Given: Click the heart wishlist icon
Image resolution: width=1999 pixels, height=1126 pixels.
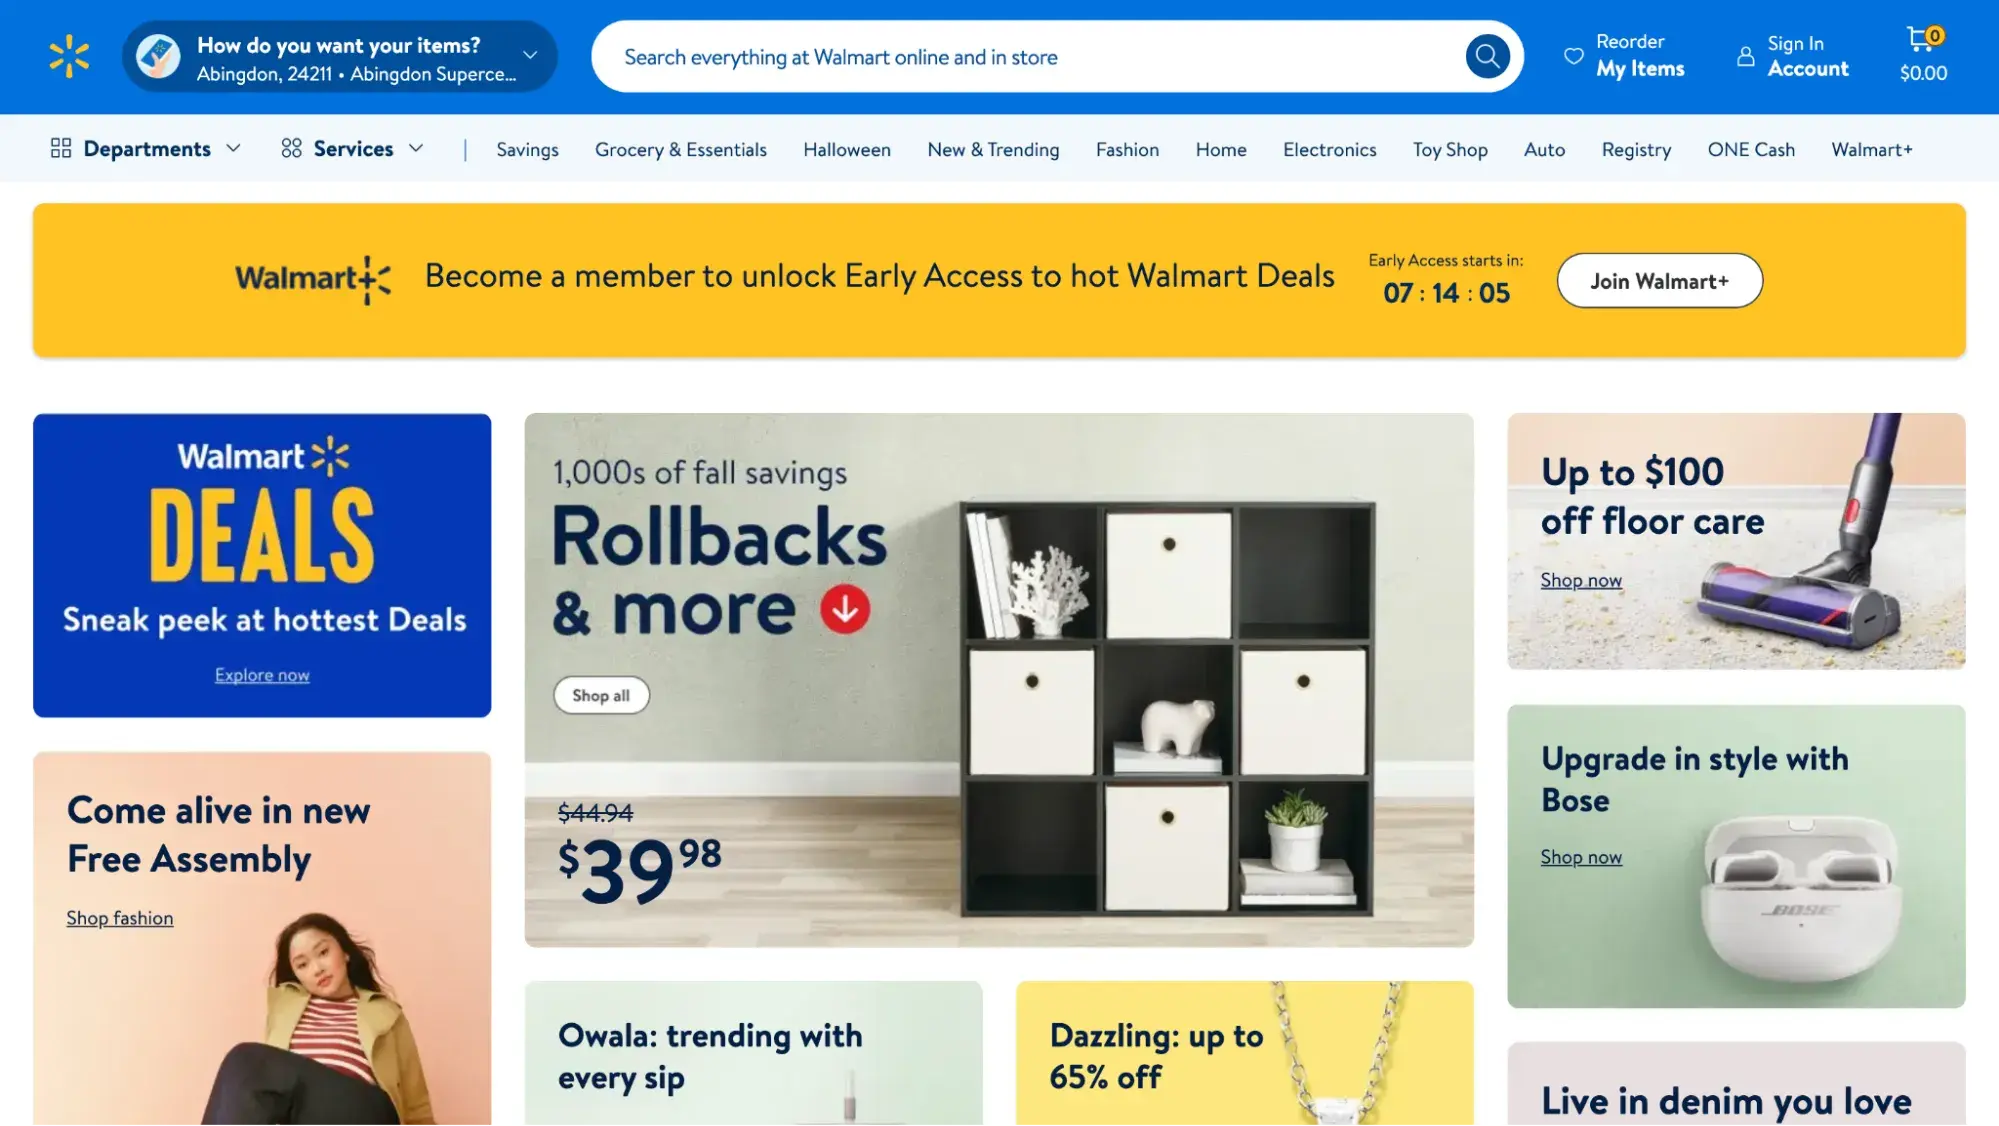Looking at the screenshot, I should (x=1572, y=55).
